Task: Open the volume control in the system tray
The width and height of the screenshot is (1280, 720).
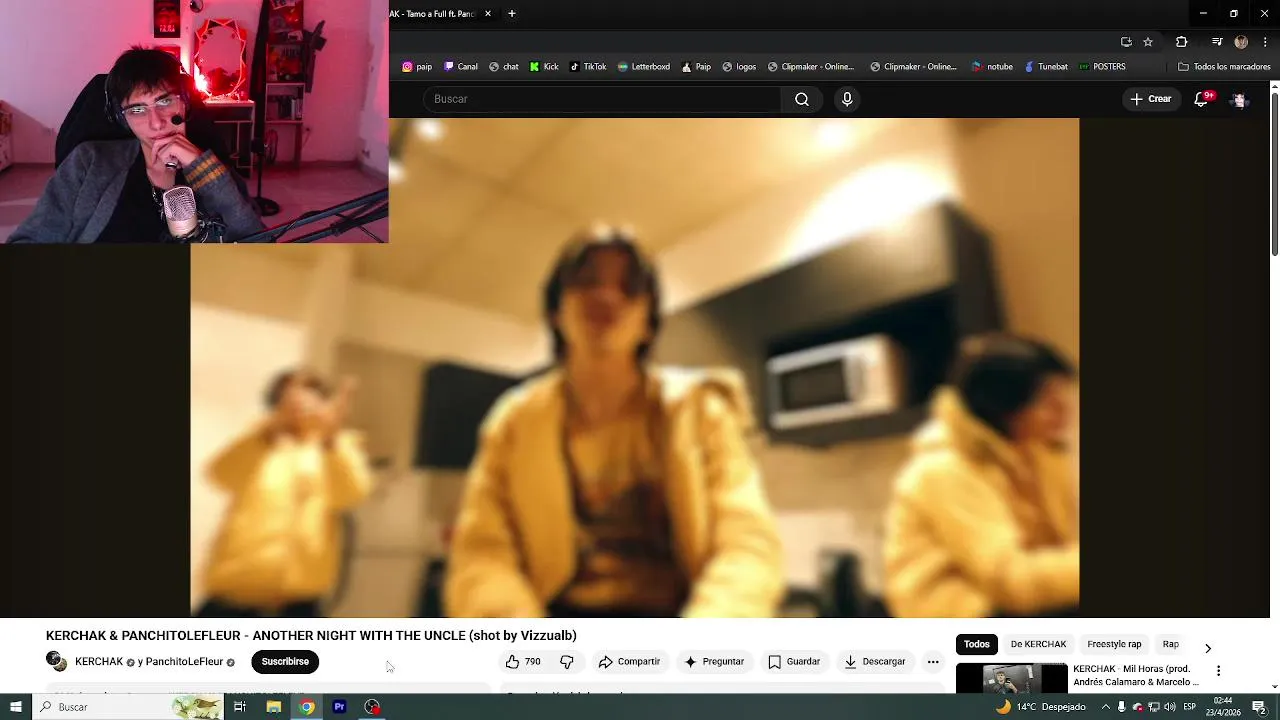Action: [x=1170, y=707]
